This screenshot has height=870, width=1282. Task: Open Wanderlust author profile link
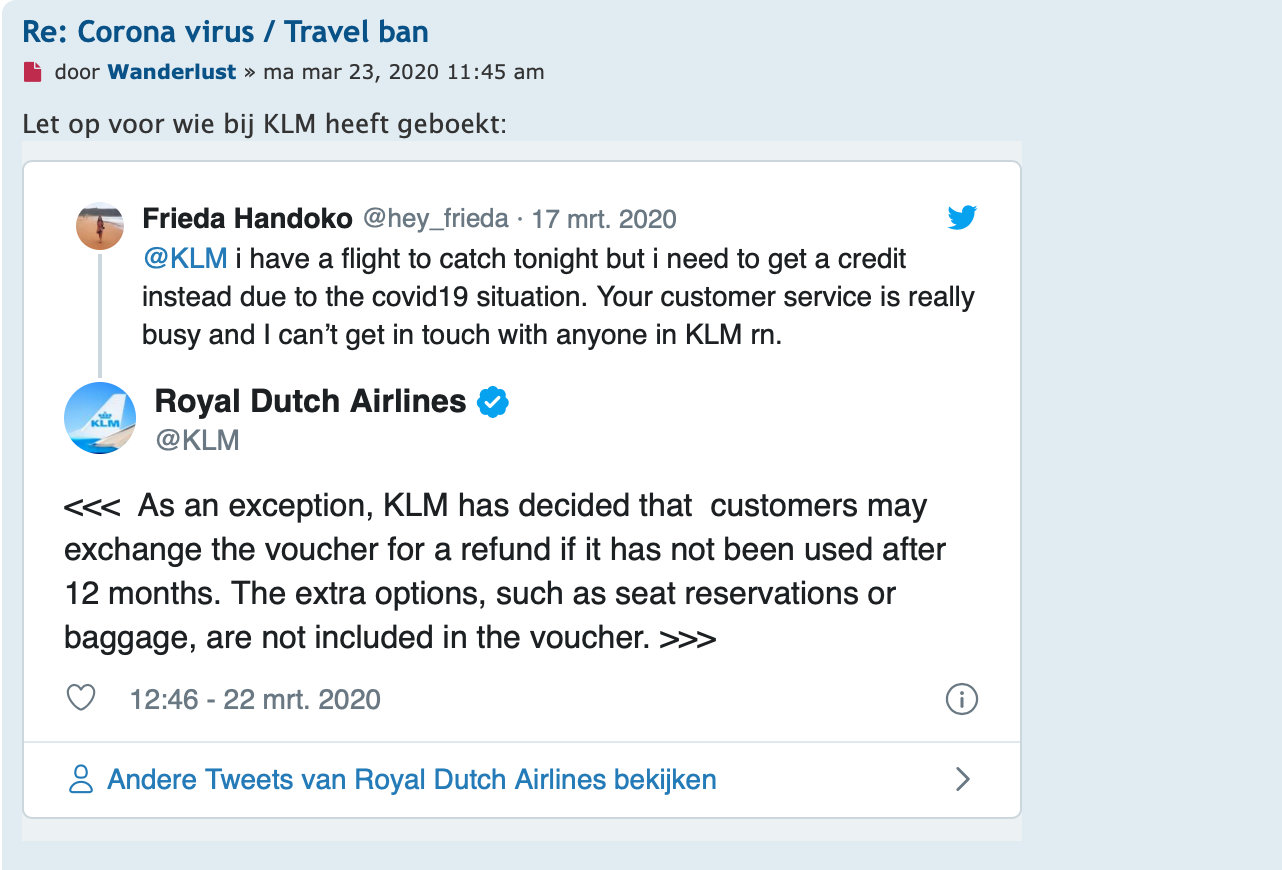pos(172,72)
